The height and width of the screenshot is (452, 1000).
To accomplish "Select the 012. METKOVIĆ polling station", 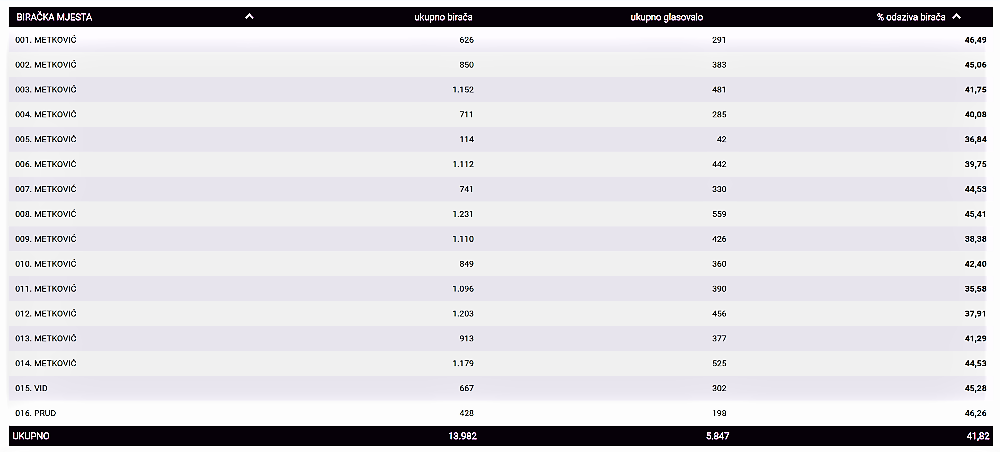I will [x=46, y=313].
